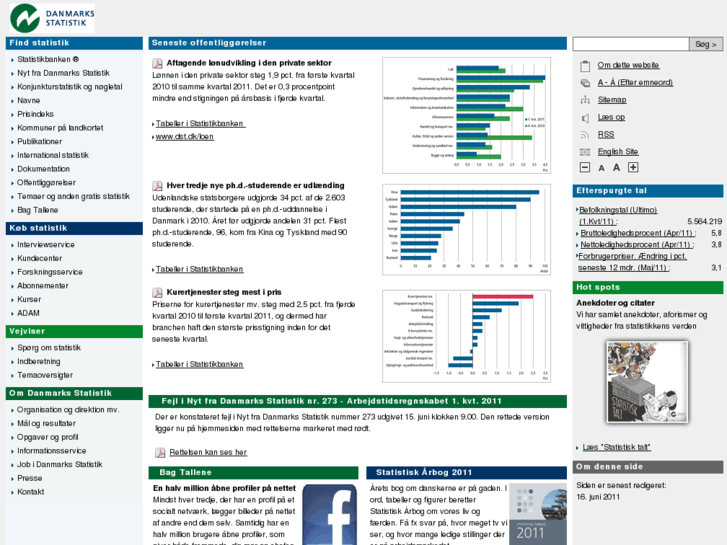727x545 pixels.
Task: Open Indberetning link
Action: click(x=38, y=362)
